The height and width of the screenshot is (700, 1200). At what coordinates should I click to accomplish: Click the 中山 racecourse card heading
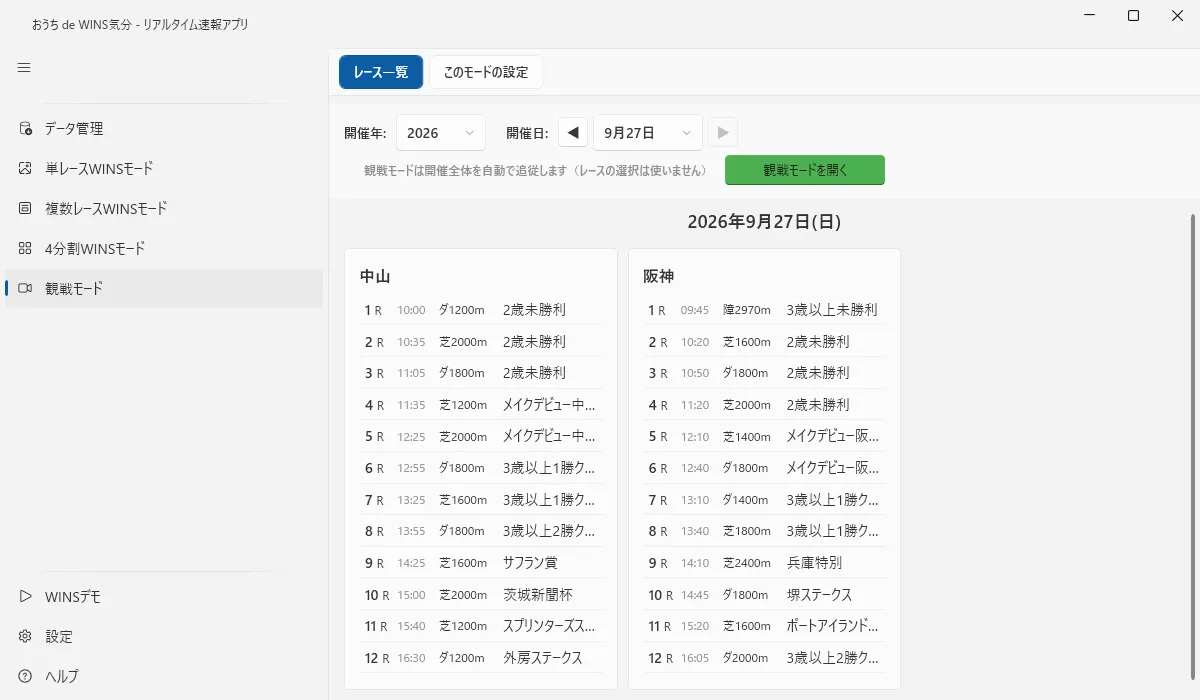(374, 276)
